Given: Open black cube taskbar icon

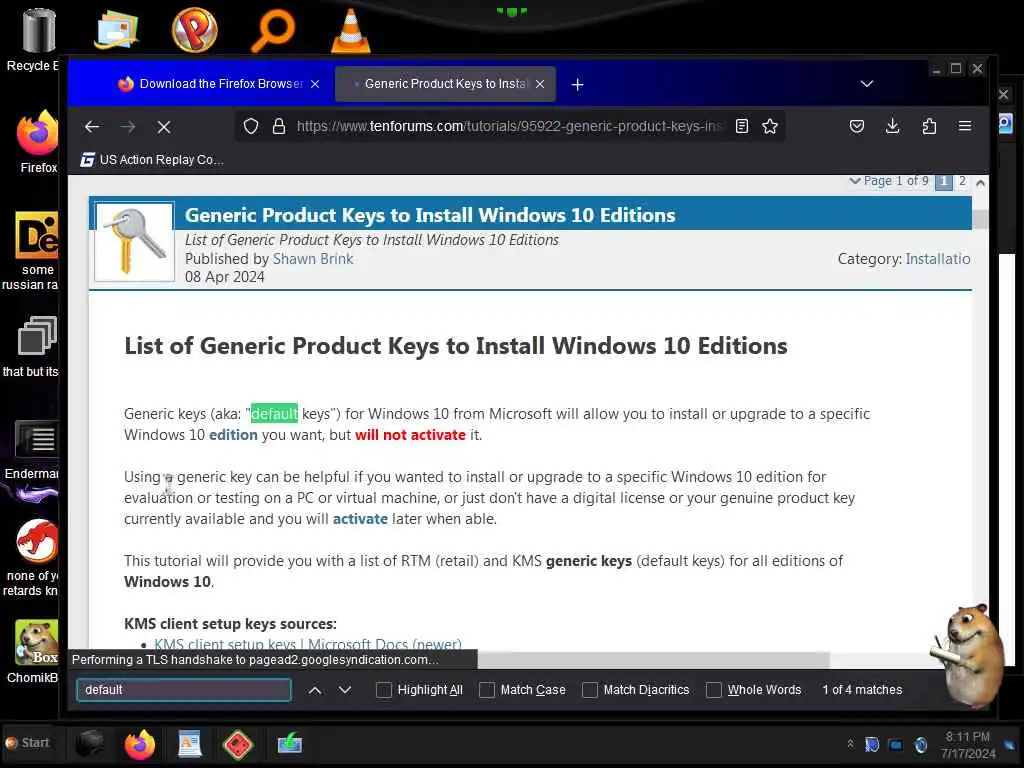Looking at the screenshot, I should (x=89, y=744).
